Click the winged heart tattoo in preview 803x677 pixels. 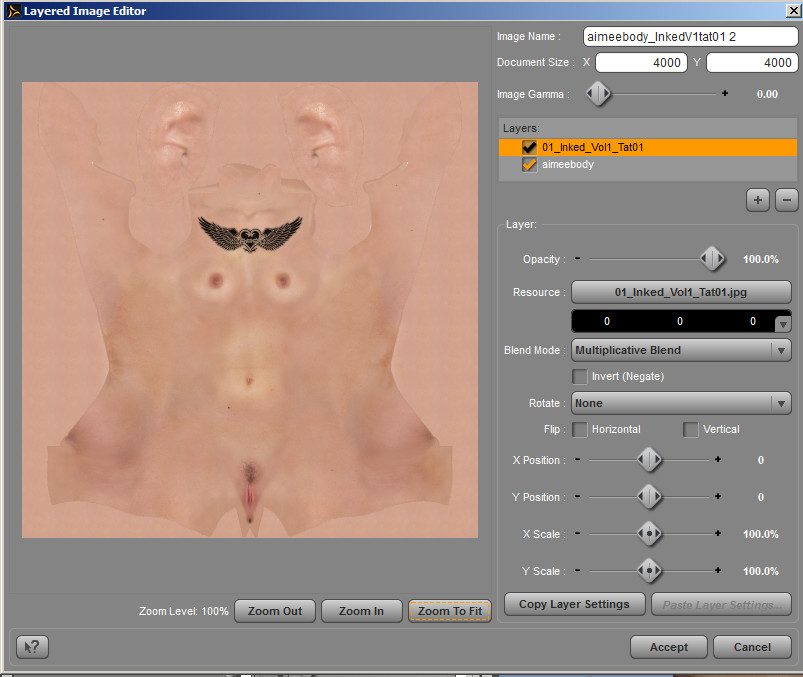pos(250,234)
